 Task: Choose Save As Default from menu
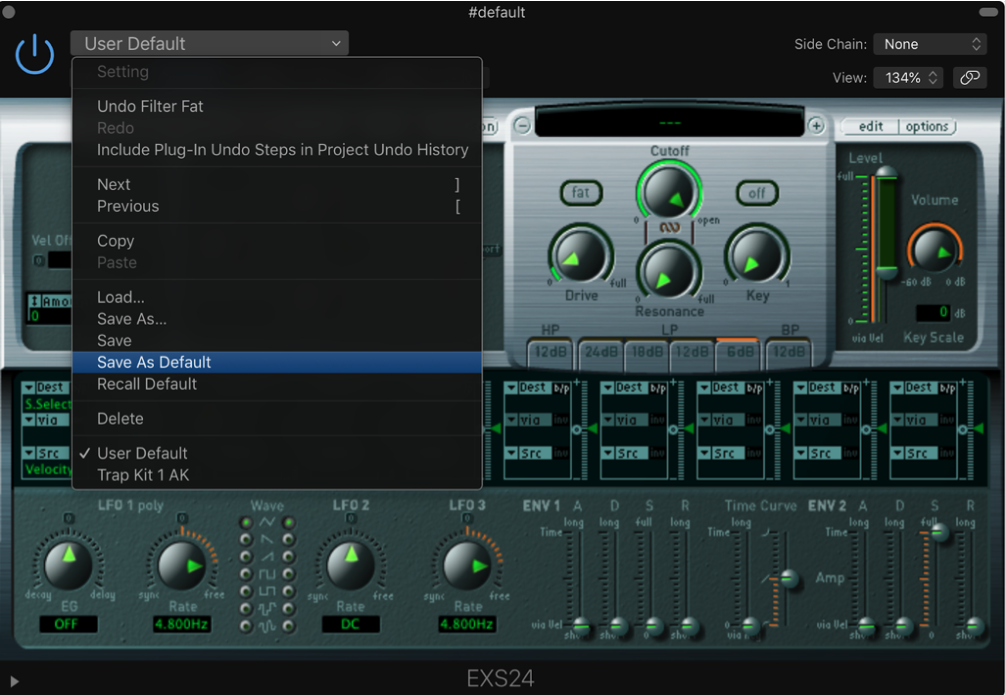click(154, 362)
